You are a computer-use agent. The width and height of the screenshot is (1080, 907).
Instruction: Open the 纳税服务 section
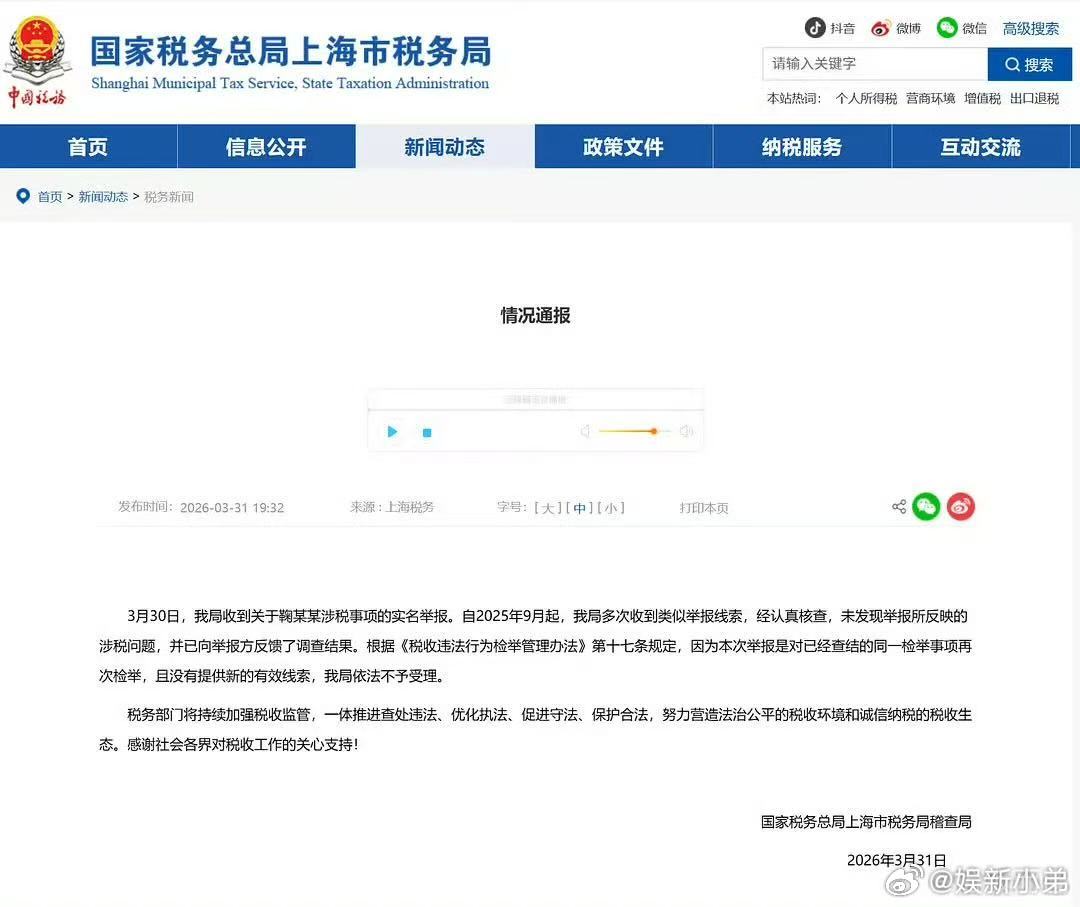tap(800, 146)
